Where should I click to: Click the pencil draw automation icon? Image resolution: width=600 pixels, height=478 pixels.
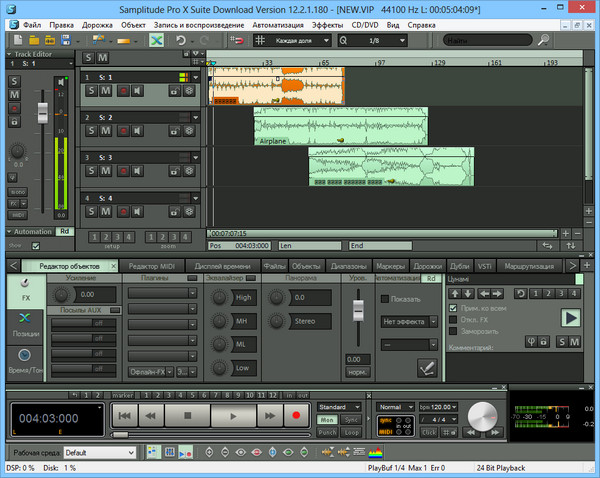(x=427, y=369)
